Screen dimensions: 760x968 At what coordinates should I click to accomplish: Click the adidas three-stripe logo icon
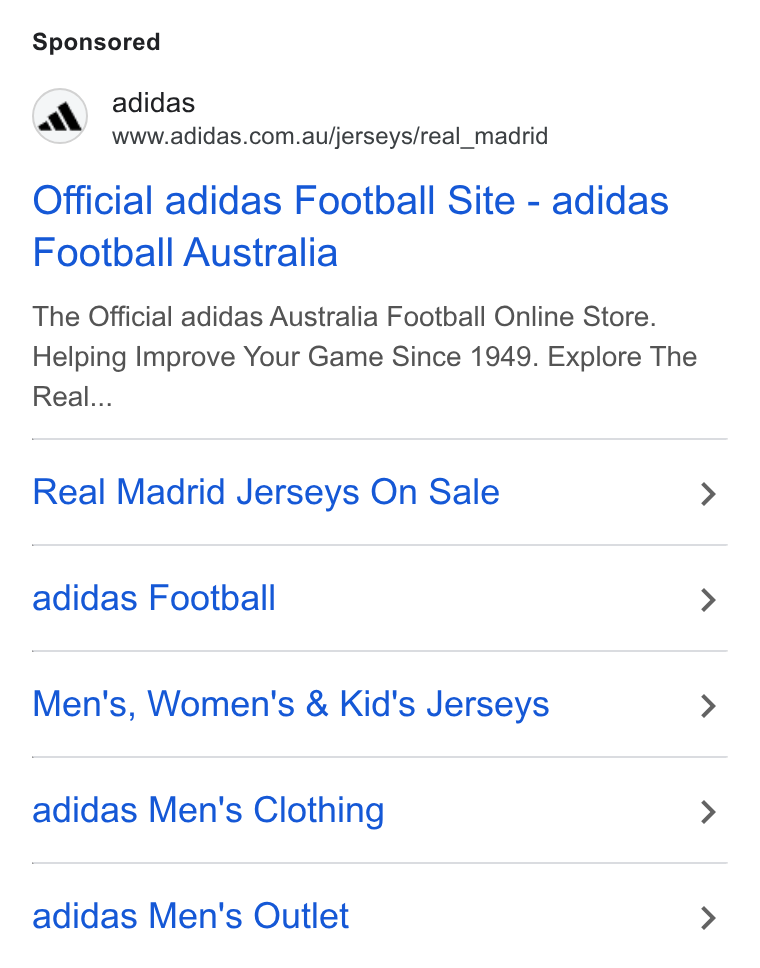[x=60, y=116]
